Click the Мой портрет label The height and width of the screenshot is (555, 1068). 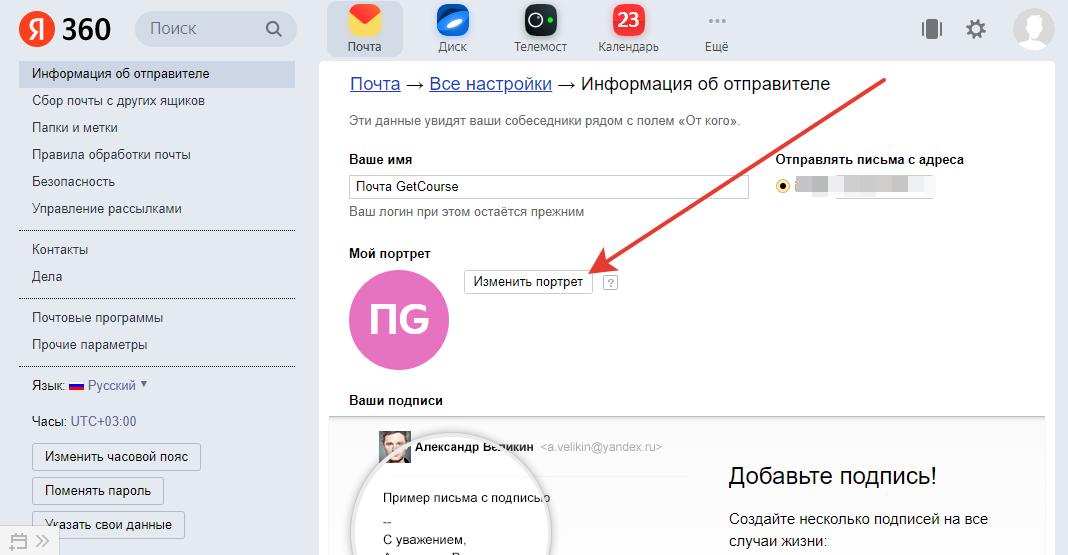390,253
